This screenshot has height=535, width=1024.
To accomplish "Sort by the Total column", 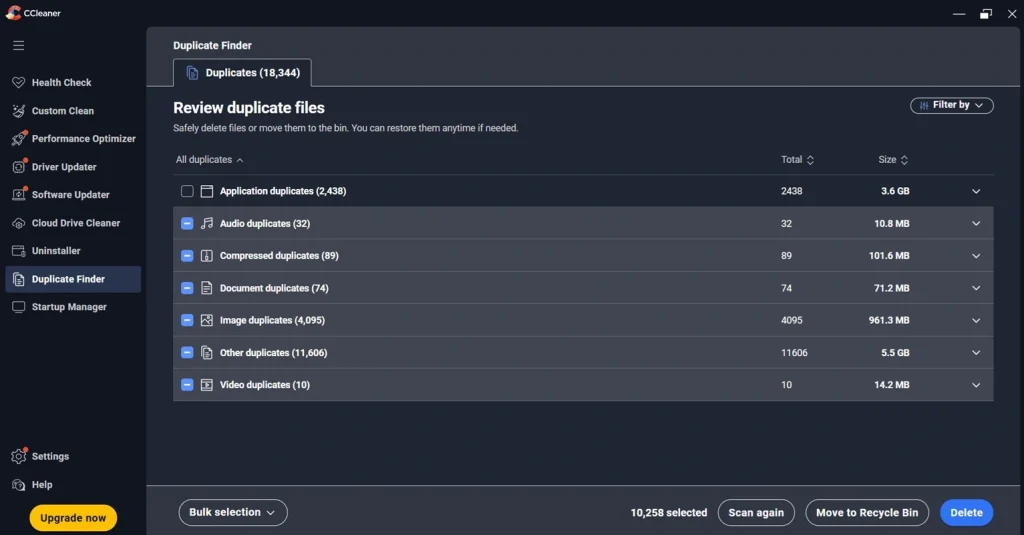I will [797, 159].
